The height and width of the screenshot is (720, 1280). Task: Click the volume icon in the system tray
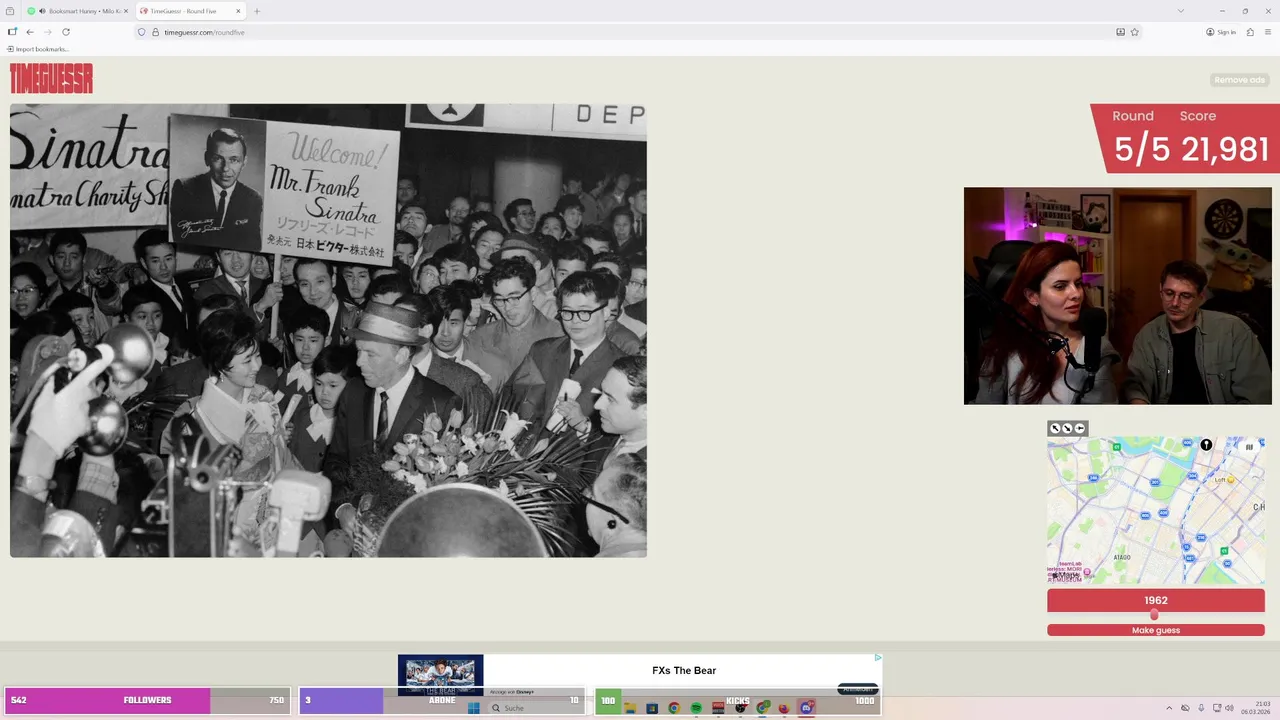(x=1229, y=708)
